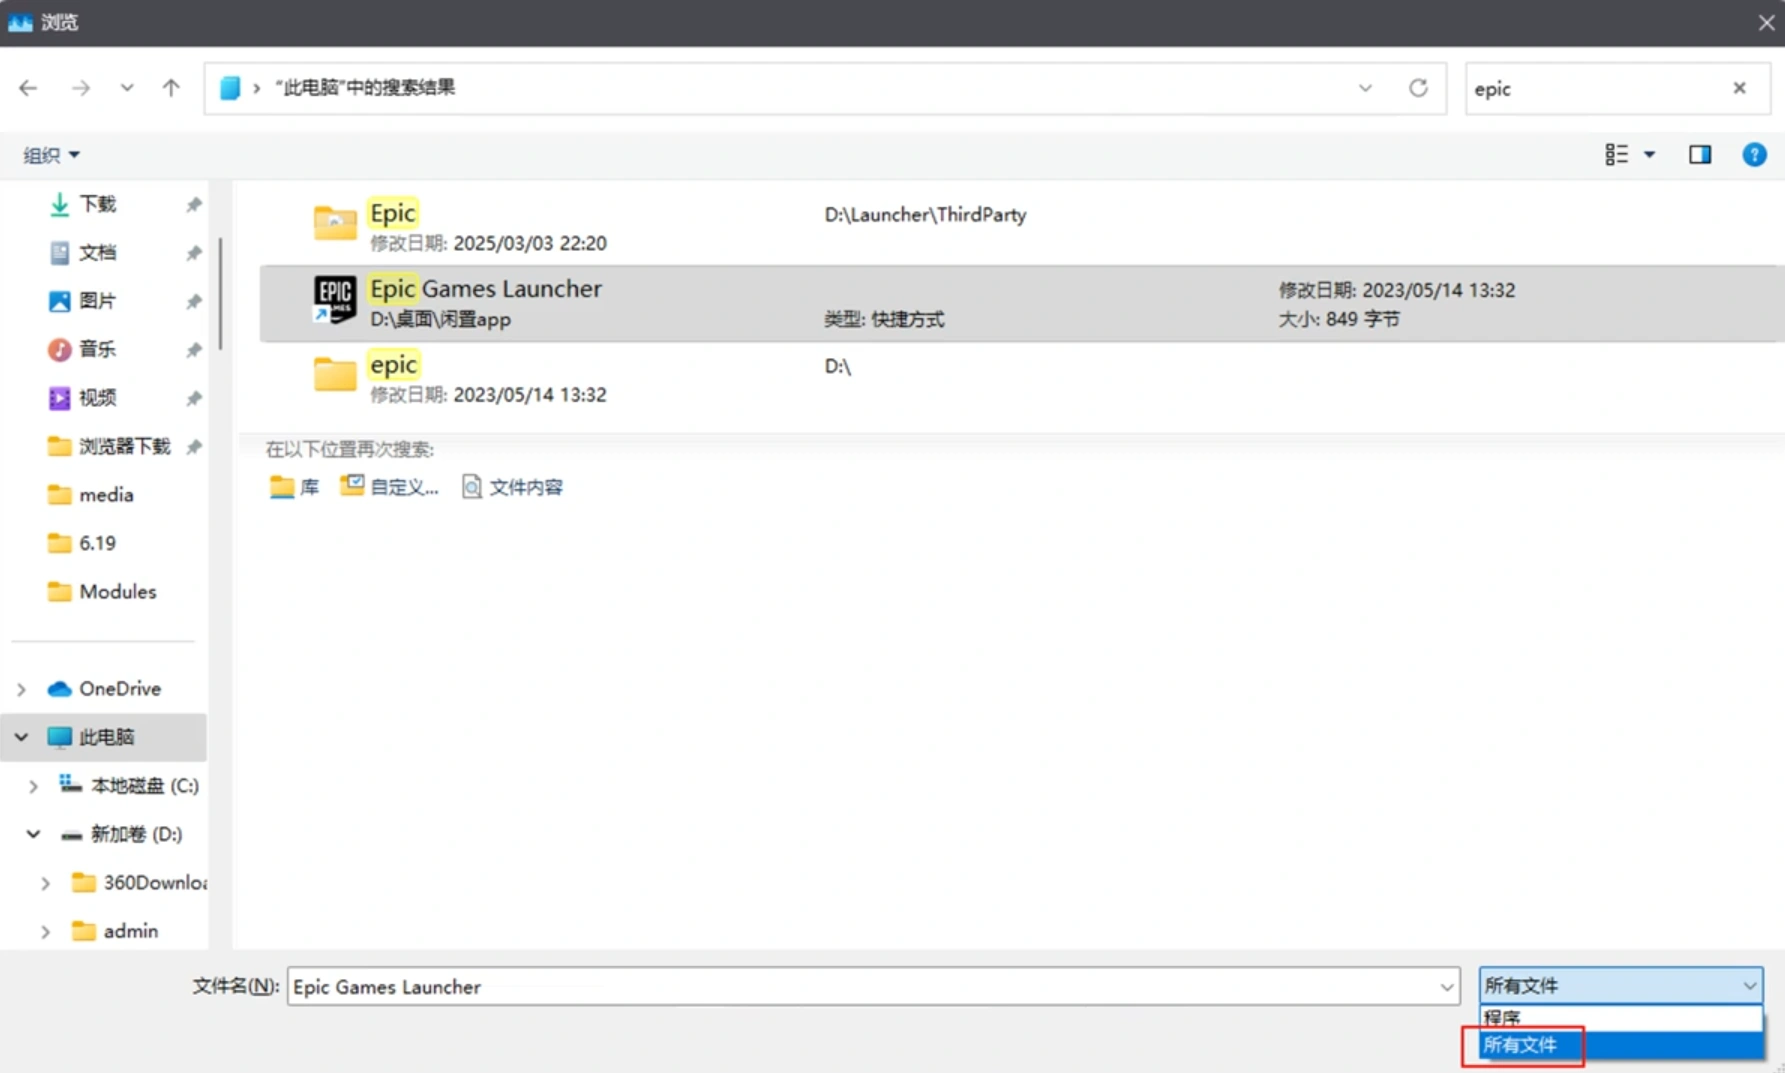The width and height of the screenshot is (1785, 1073).
Task: Open 下载 in quick access
Action: (x=97, y=204)
